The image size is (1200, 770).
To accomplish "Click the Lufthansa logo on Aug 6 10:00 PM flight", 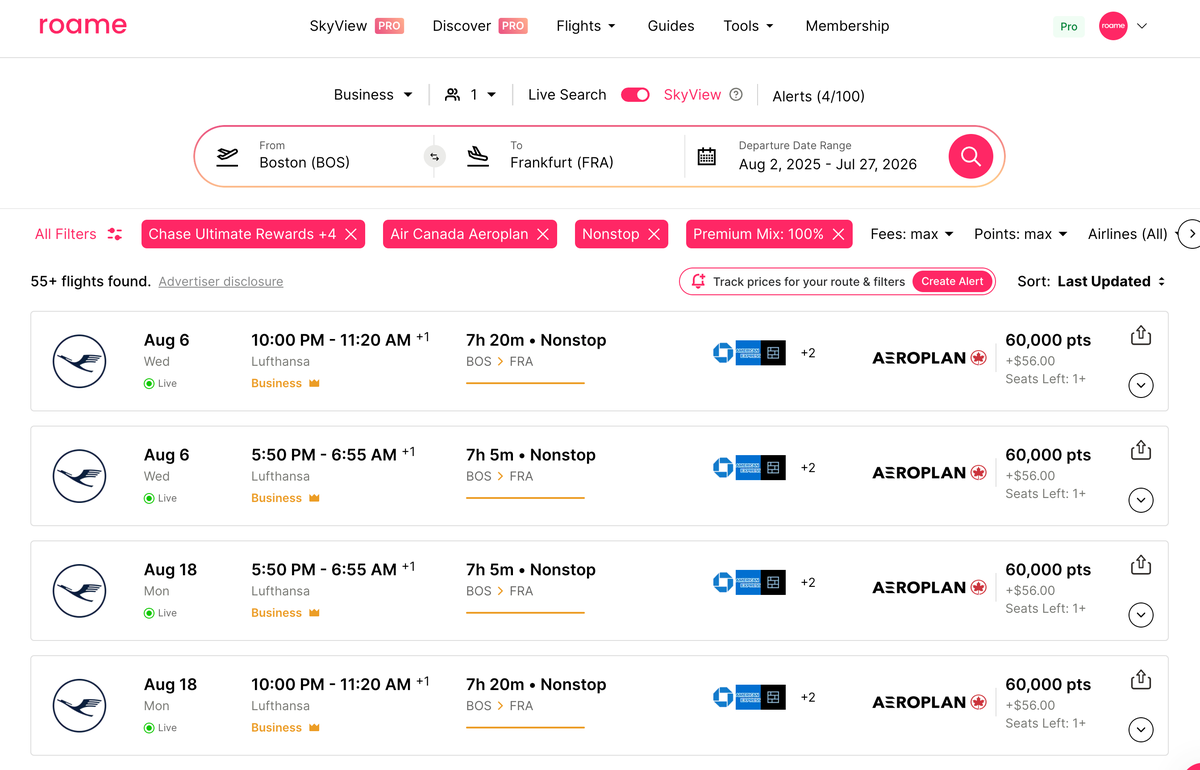I will coord(79,361).
